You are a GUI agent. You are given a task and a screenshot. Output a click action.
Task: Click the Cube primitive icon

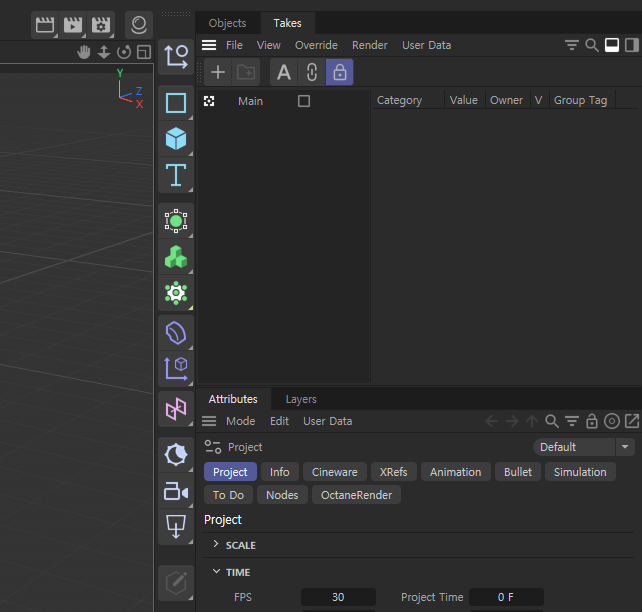point(176,138)
